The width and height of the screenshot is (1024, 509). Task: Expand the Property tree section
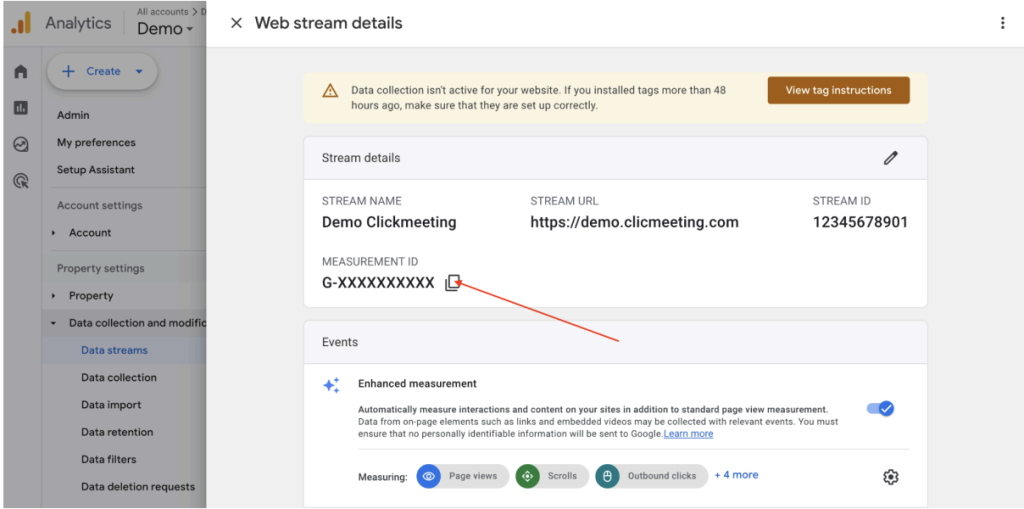pyautogui.click(x=53, y=296)
